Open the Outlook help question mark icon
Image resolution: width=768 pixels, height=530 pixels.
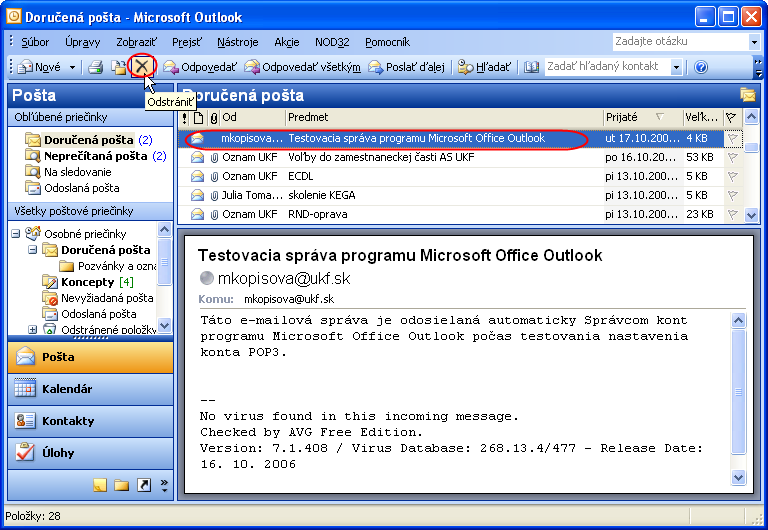701,67
